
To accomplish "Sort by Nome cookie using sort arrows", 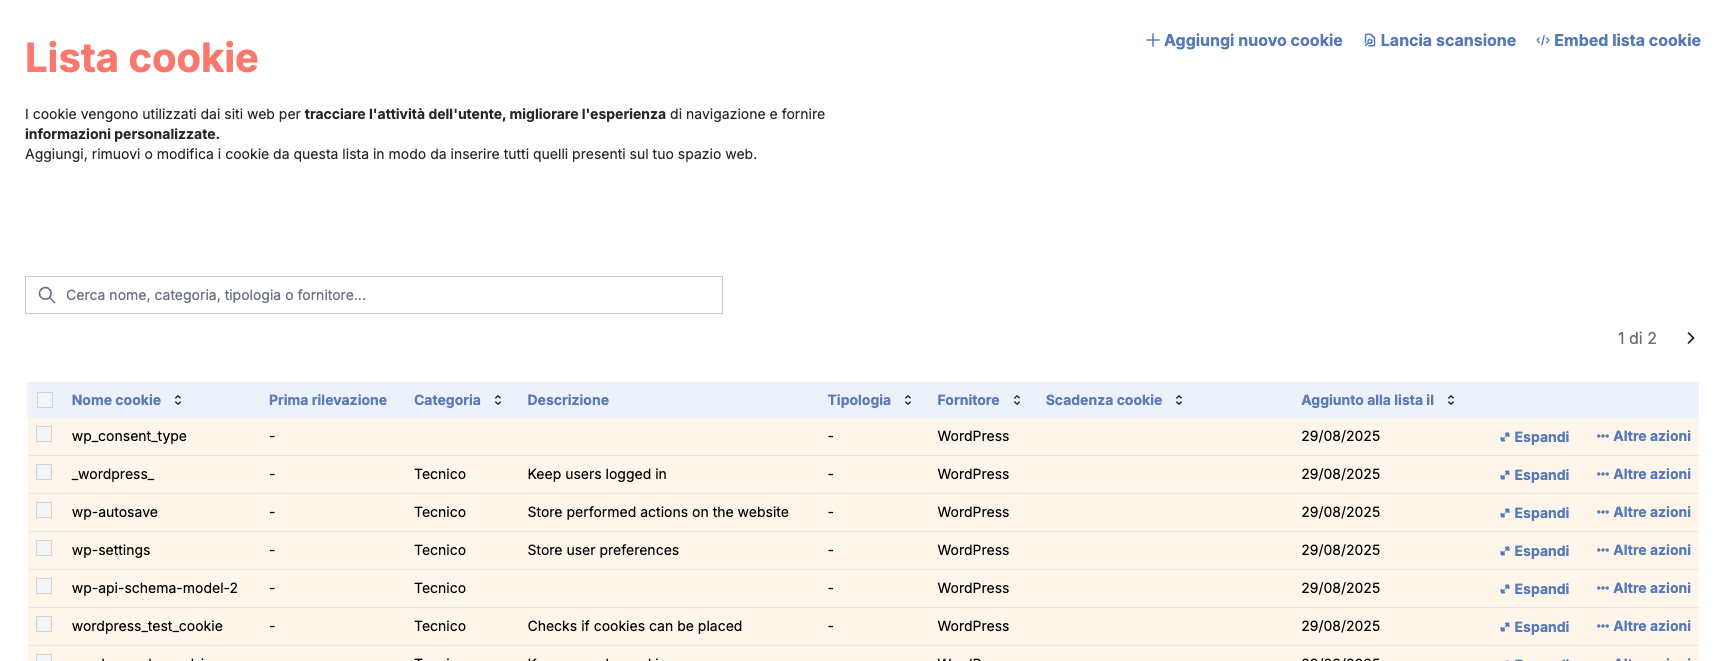I will [178, 400].
